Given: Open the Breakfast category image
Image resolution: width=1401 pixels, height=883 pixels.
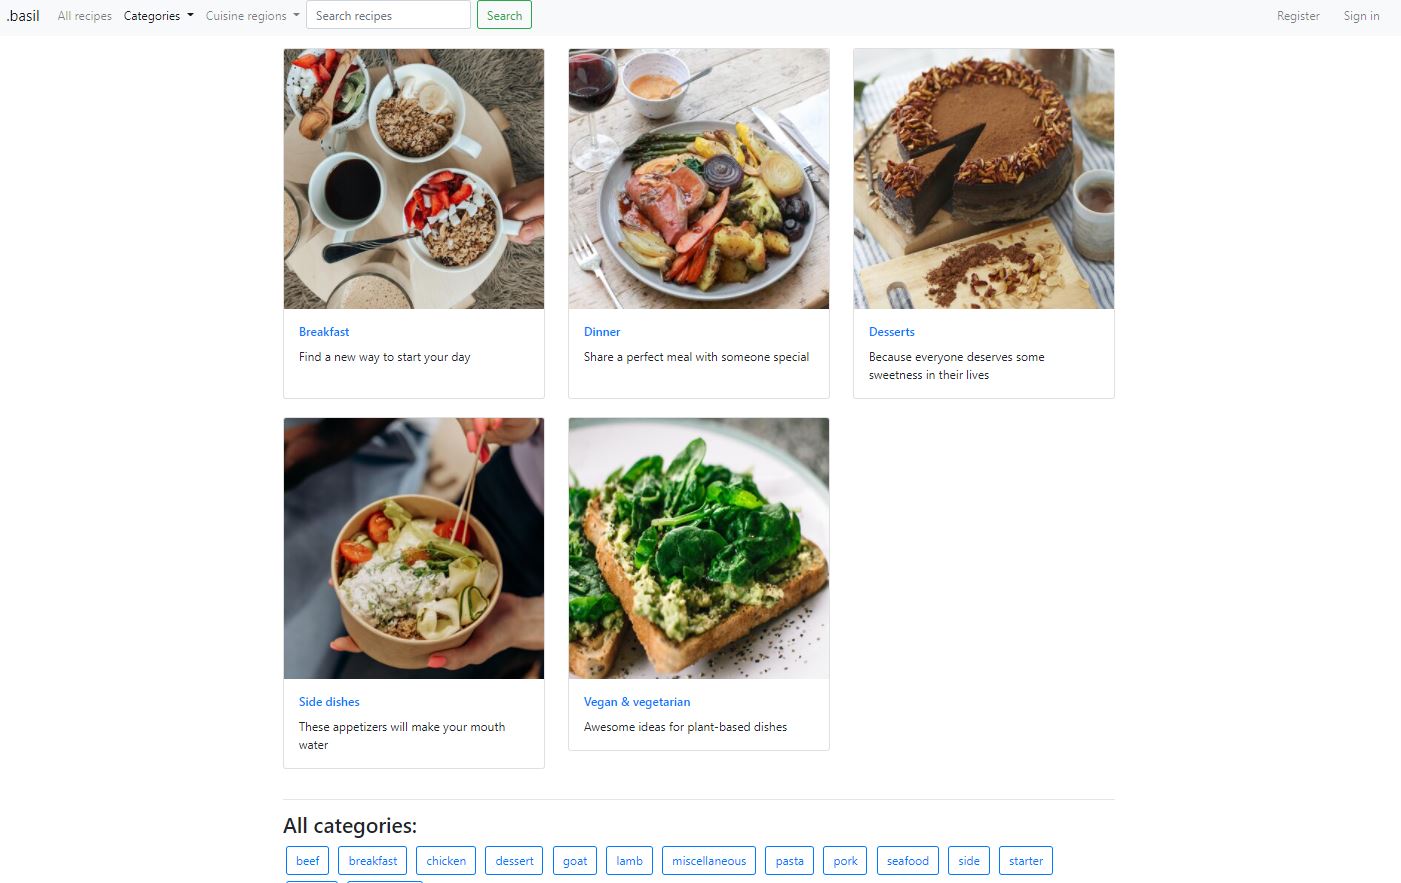Looking at the screenshot, I should 414,179.
